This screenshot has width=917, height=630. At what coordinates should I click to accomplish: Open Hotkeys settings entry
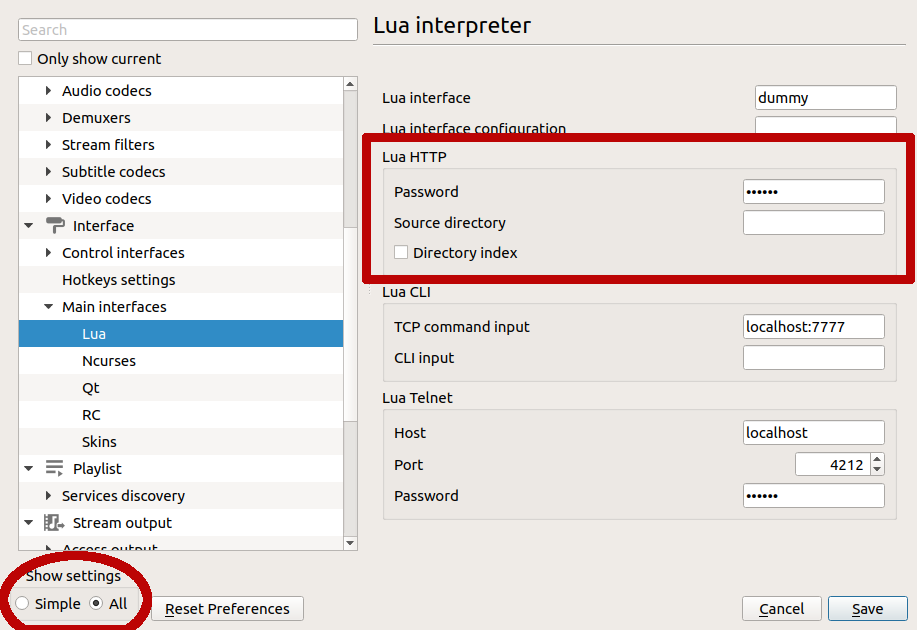click(x=118, y=280)
